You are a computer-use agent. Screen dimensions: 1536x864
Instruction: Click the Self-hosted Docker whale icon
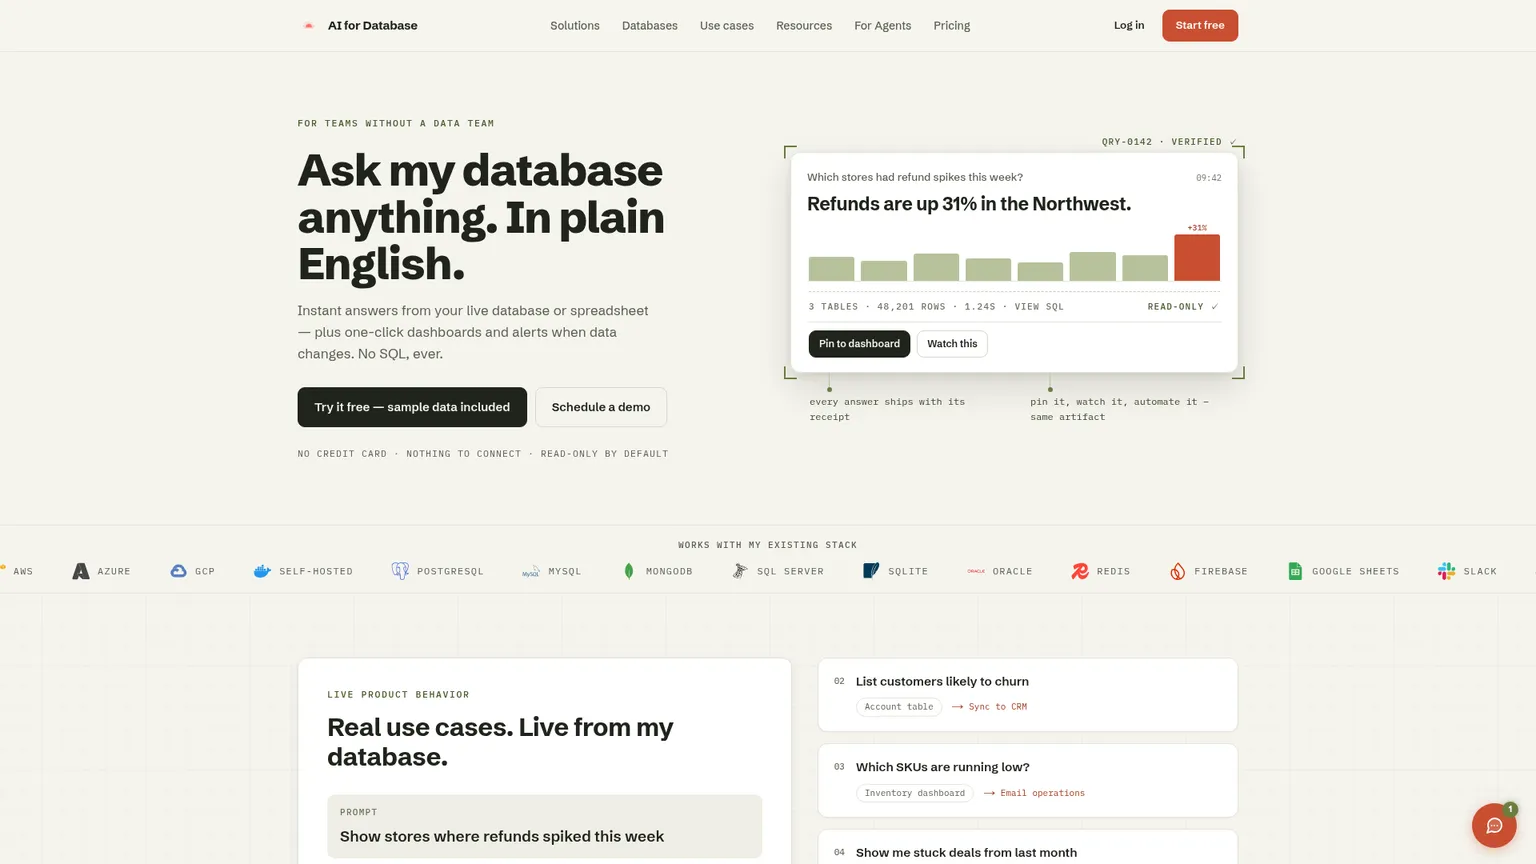tap(262, 571)
